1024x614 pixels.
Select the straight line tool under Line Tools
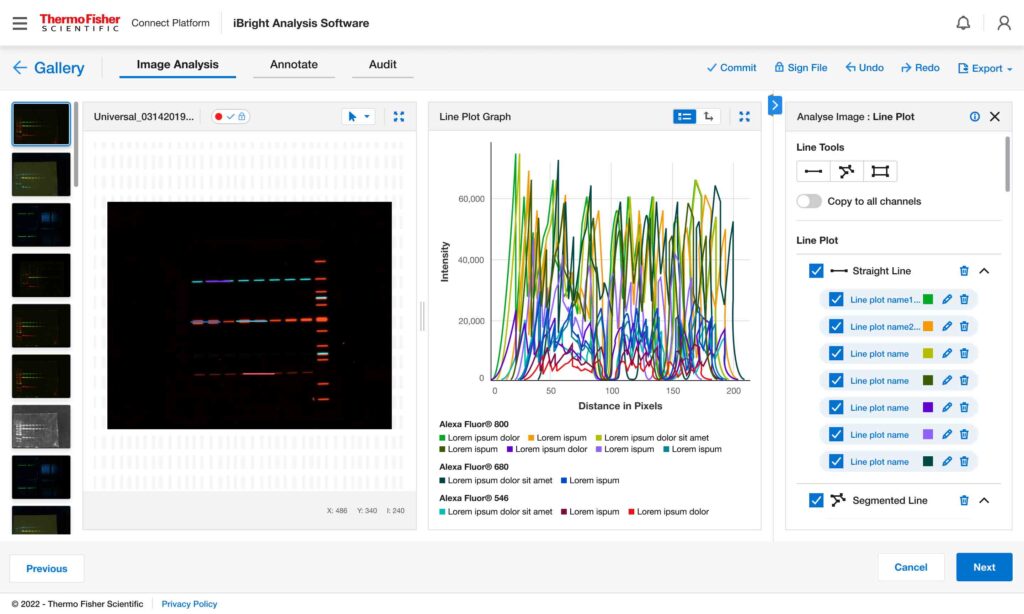[x=813, y=171]
